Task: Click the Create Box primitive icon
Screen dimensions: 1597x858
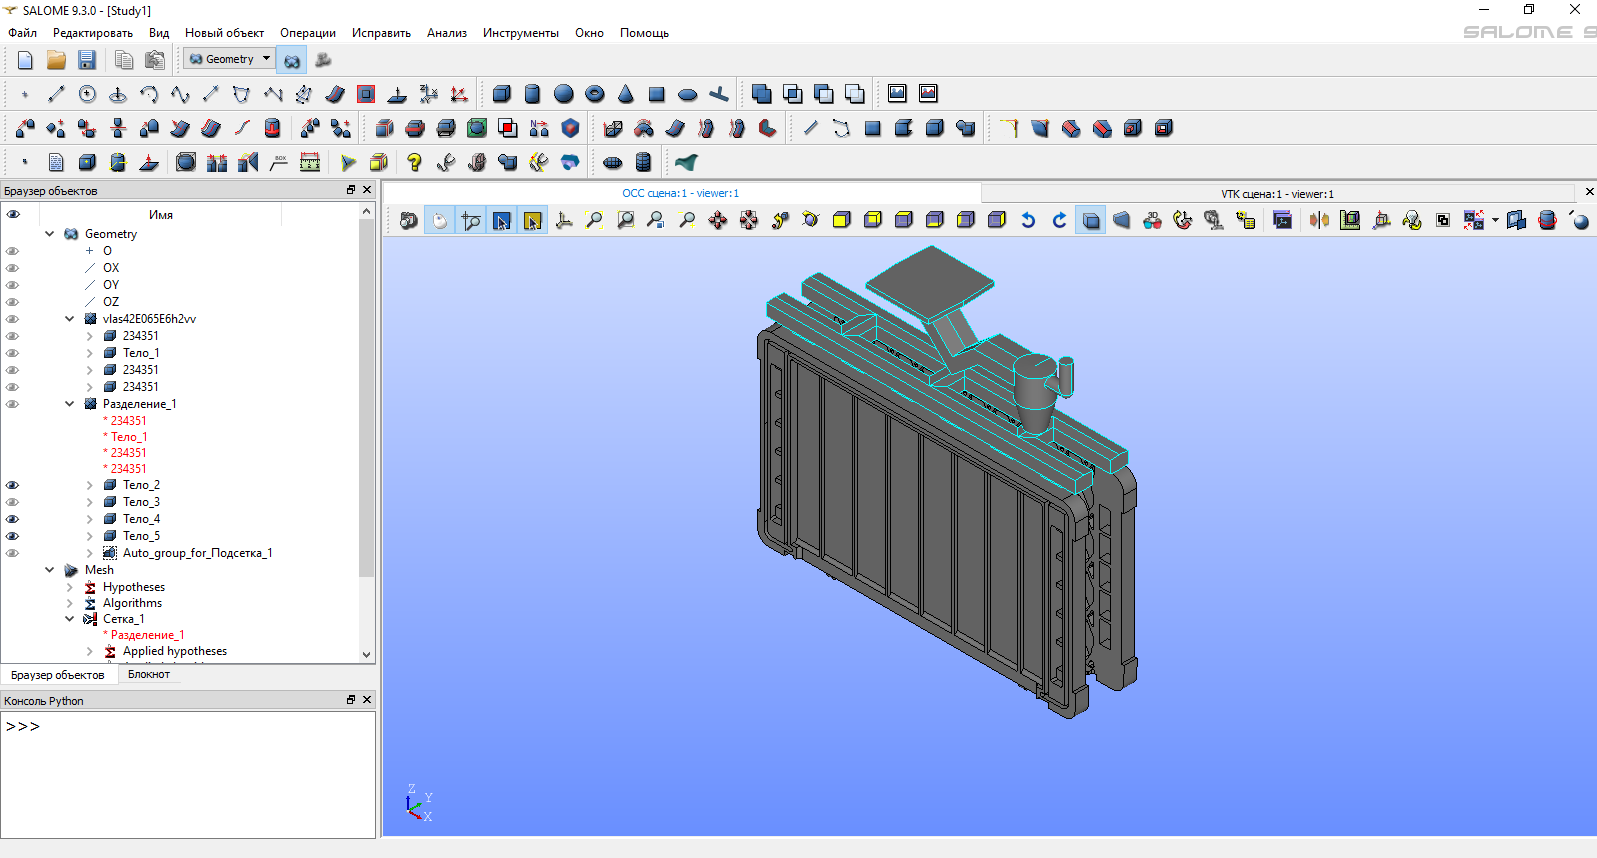Action: pos(502,94)
